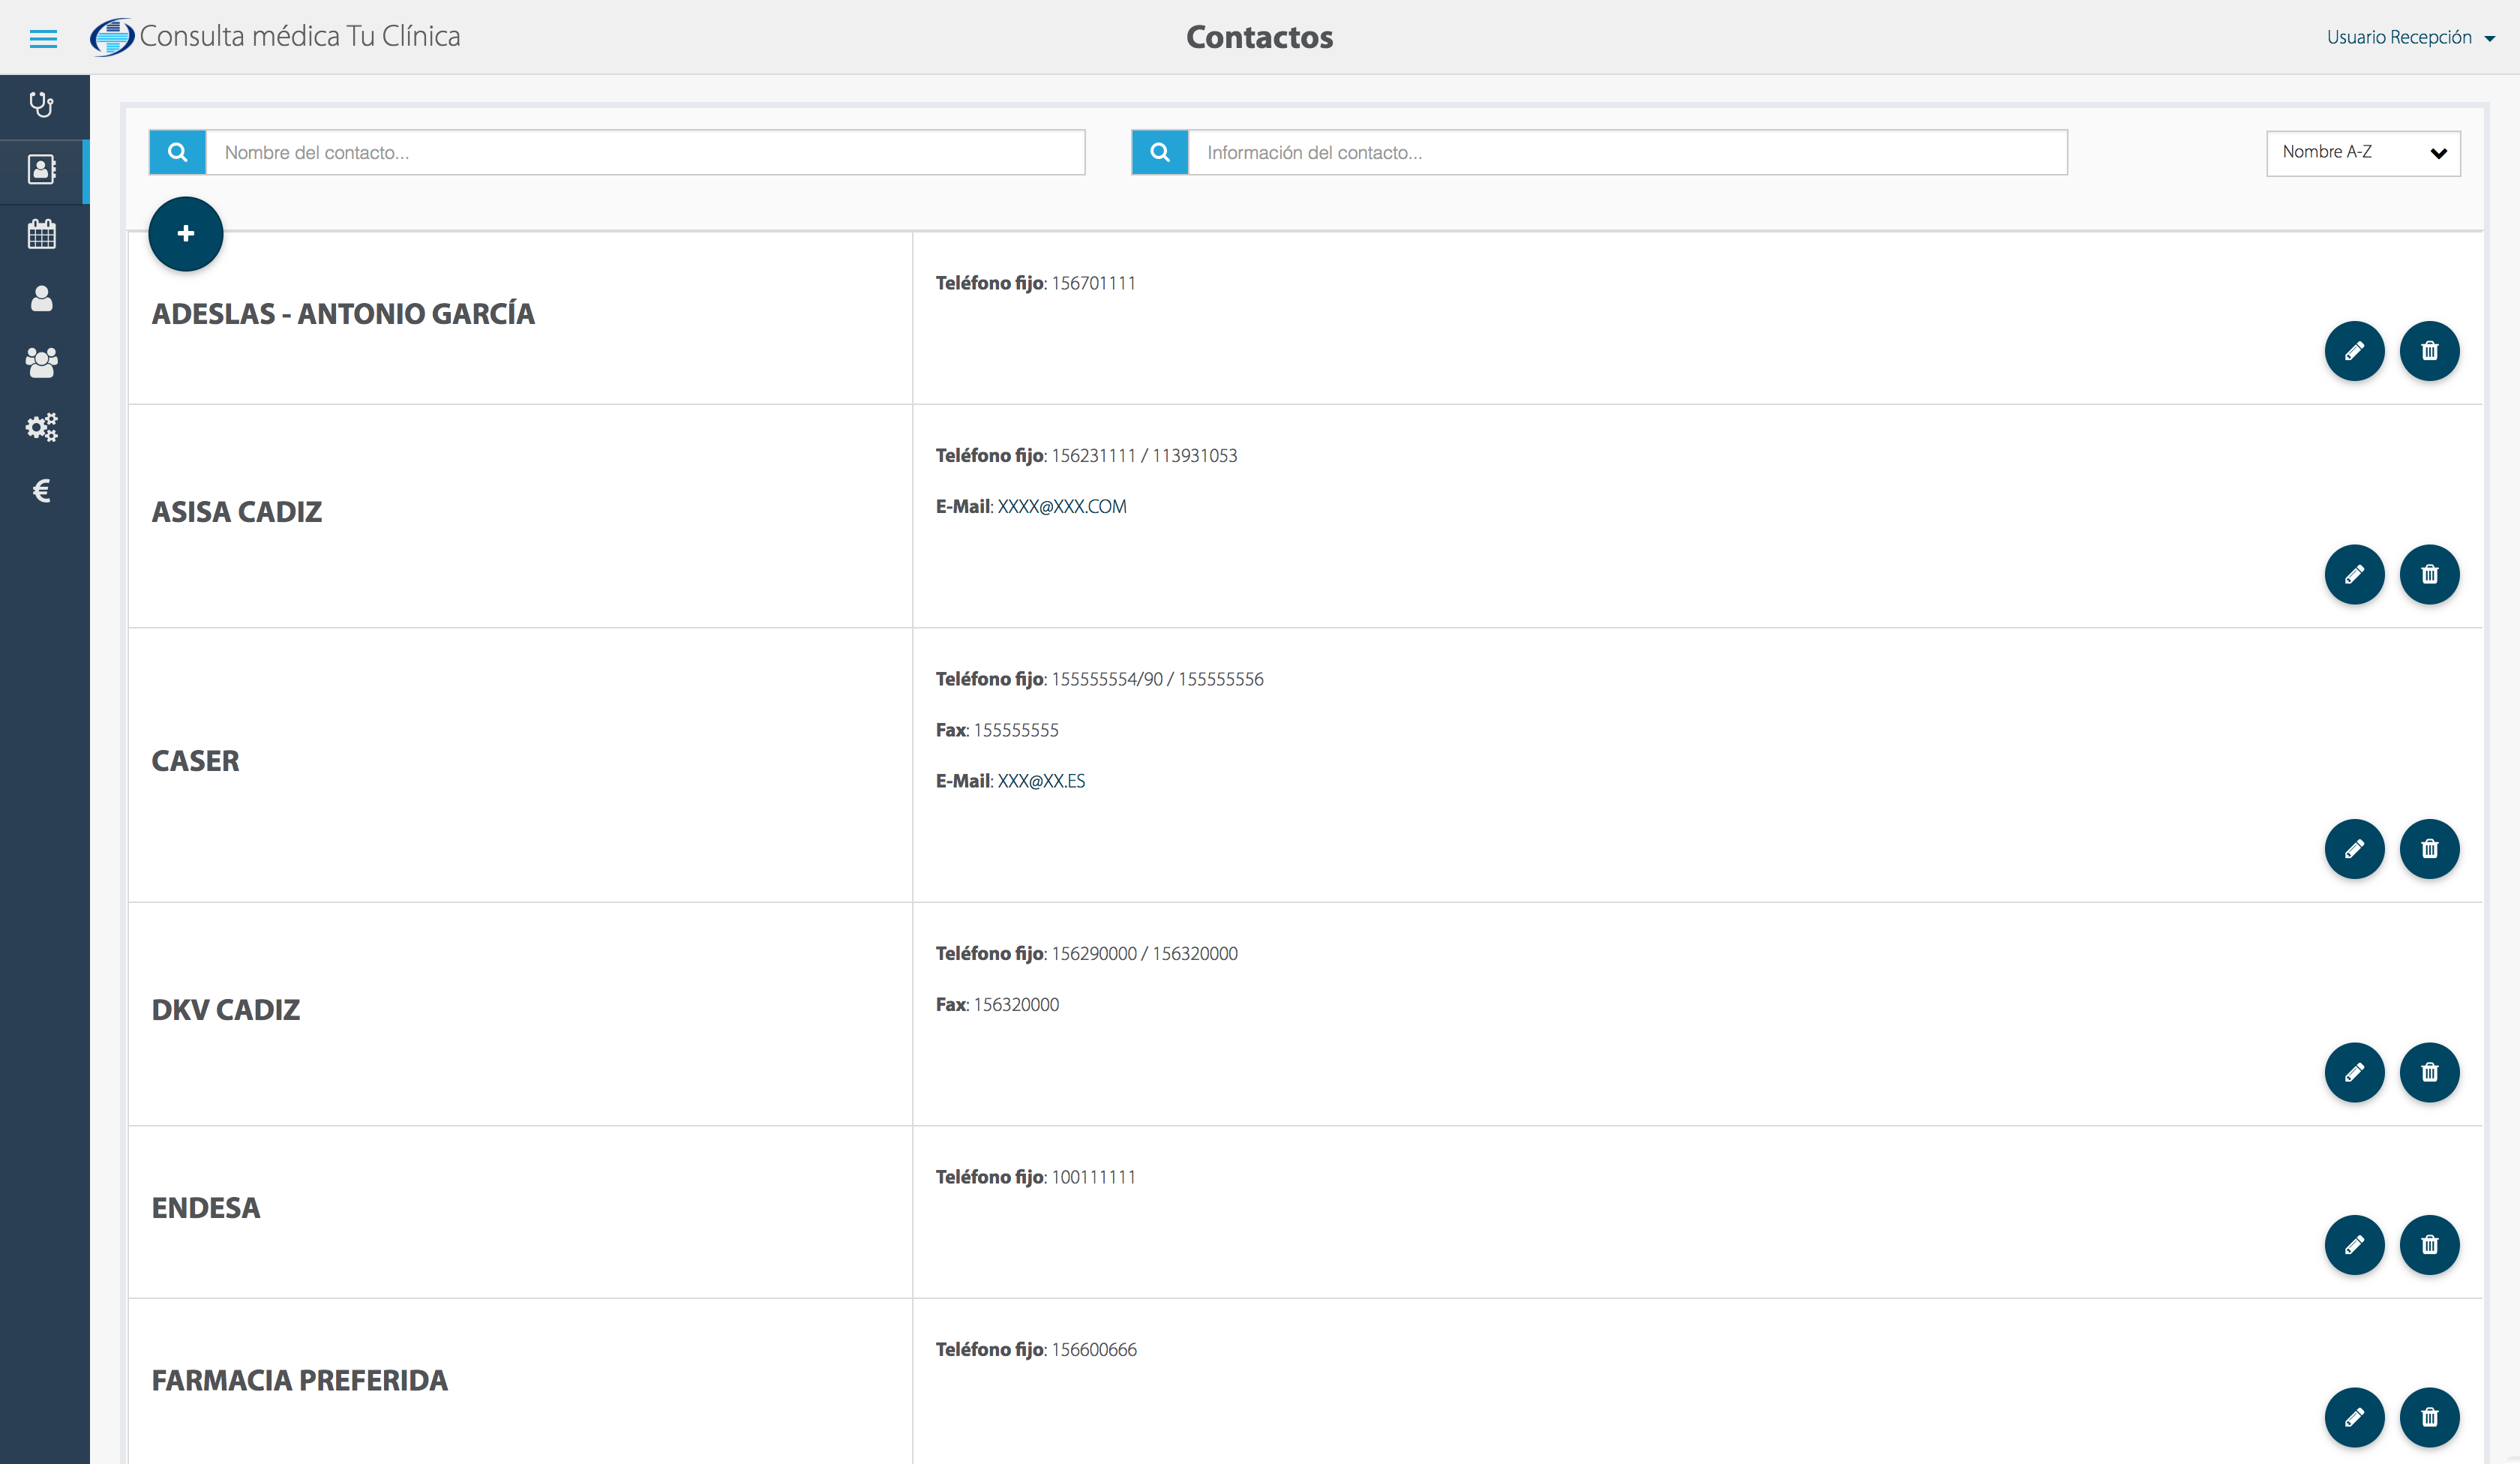This screenshot has height=1464, width=2520.
Task: Open the calendar sidebar icon
Action: (42, 234)
